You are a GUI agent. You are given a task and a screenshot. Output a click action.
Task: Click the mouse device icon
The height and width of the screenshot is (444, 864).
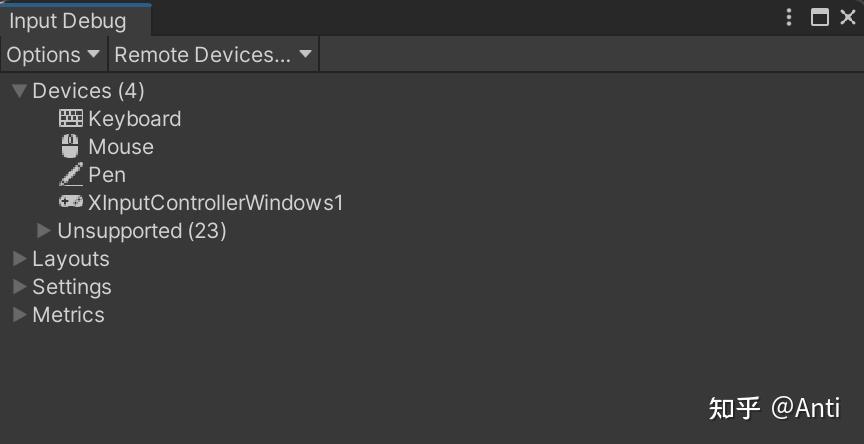tap(71, 147)
